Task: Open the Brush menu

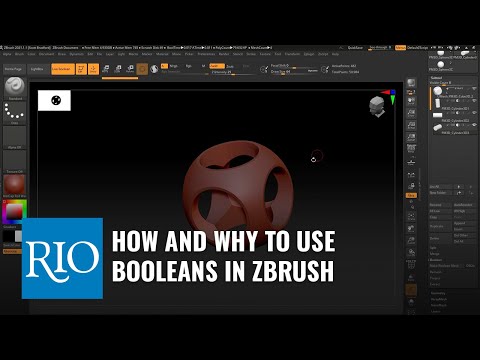Action: click(x=19, y=54)
